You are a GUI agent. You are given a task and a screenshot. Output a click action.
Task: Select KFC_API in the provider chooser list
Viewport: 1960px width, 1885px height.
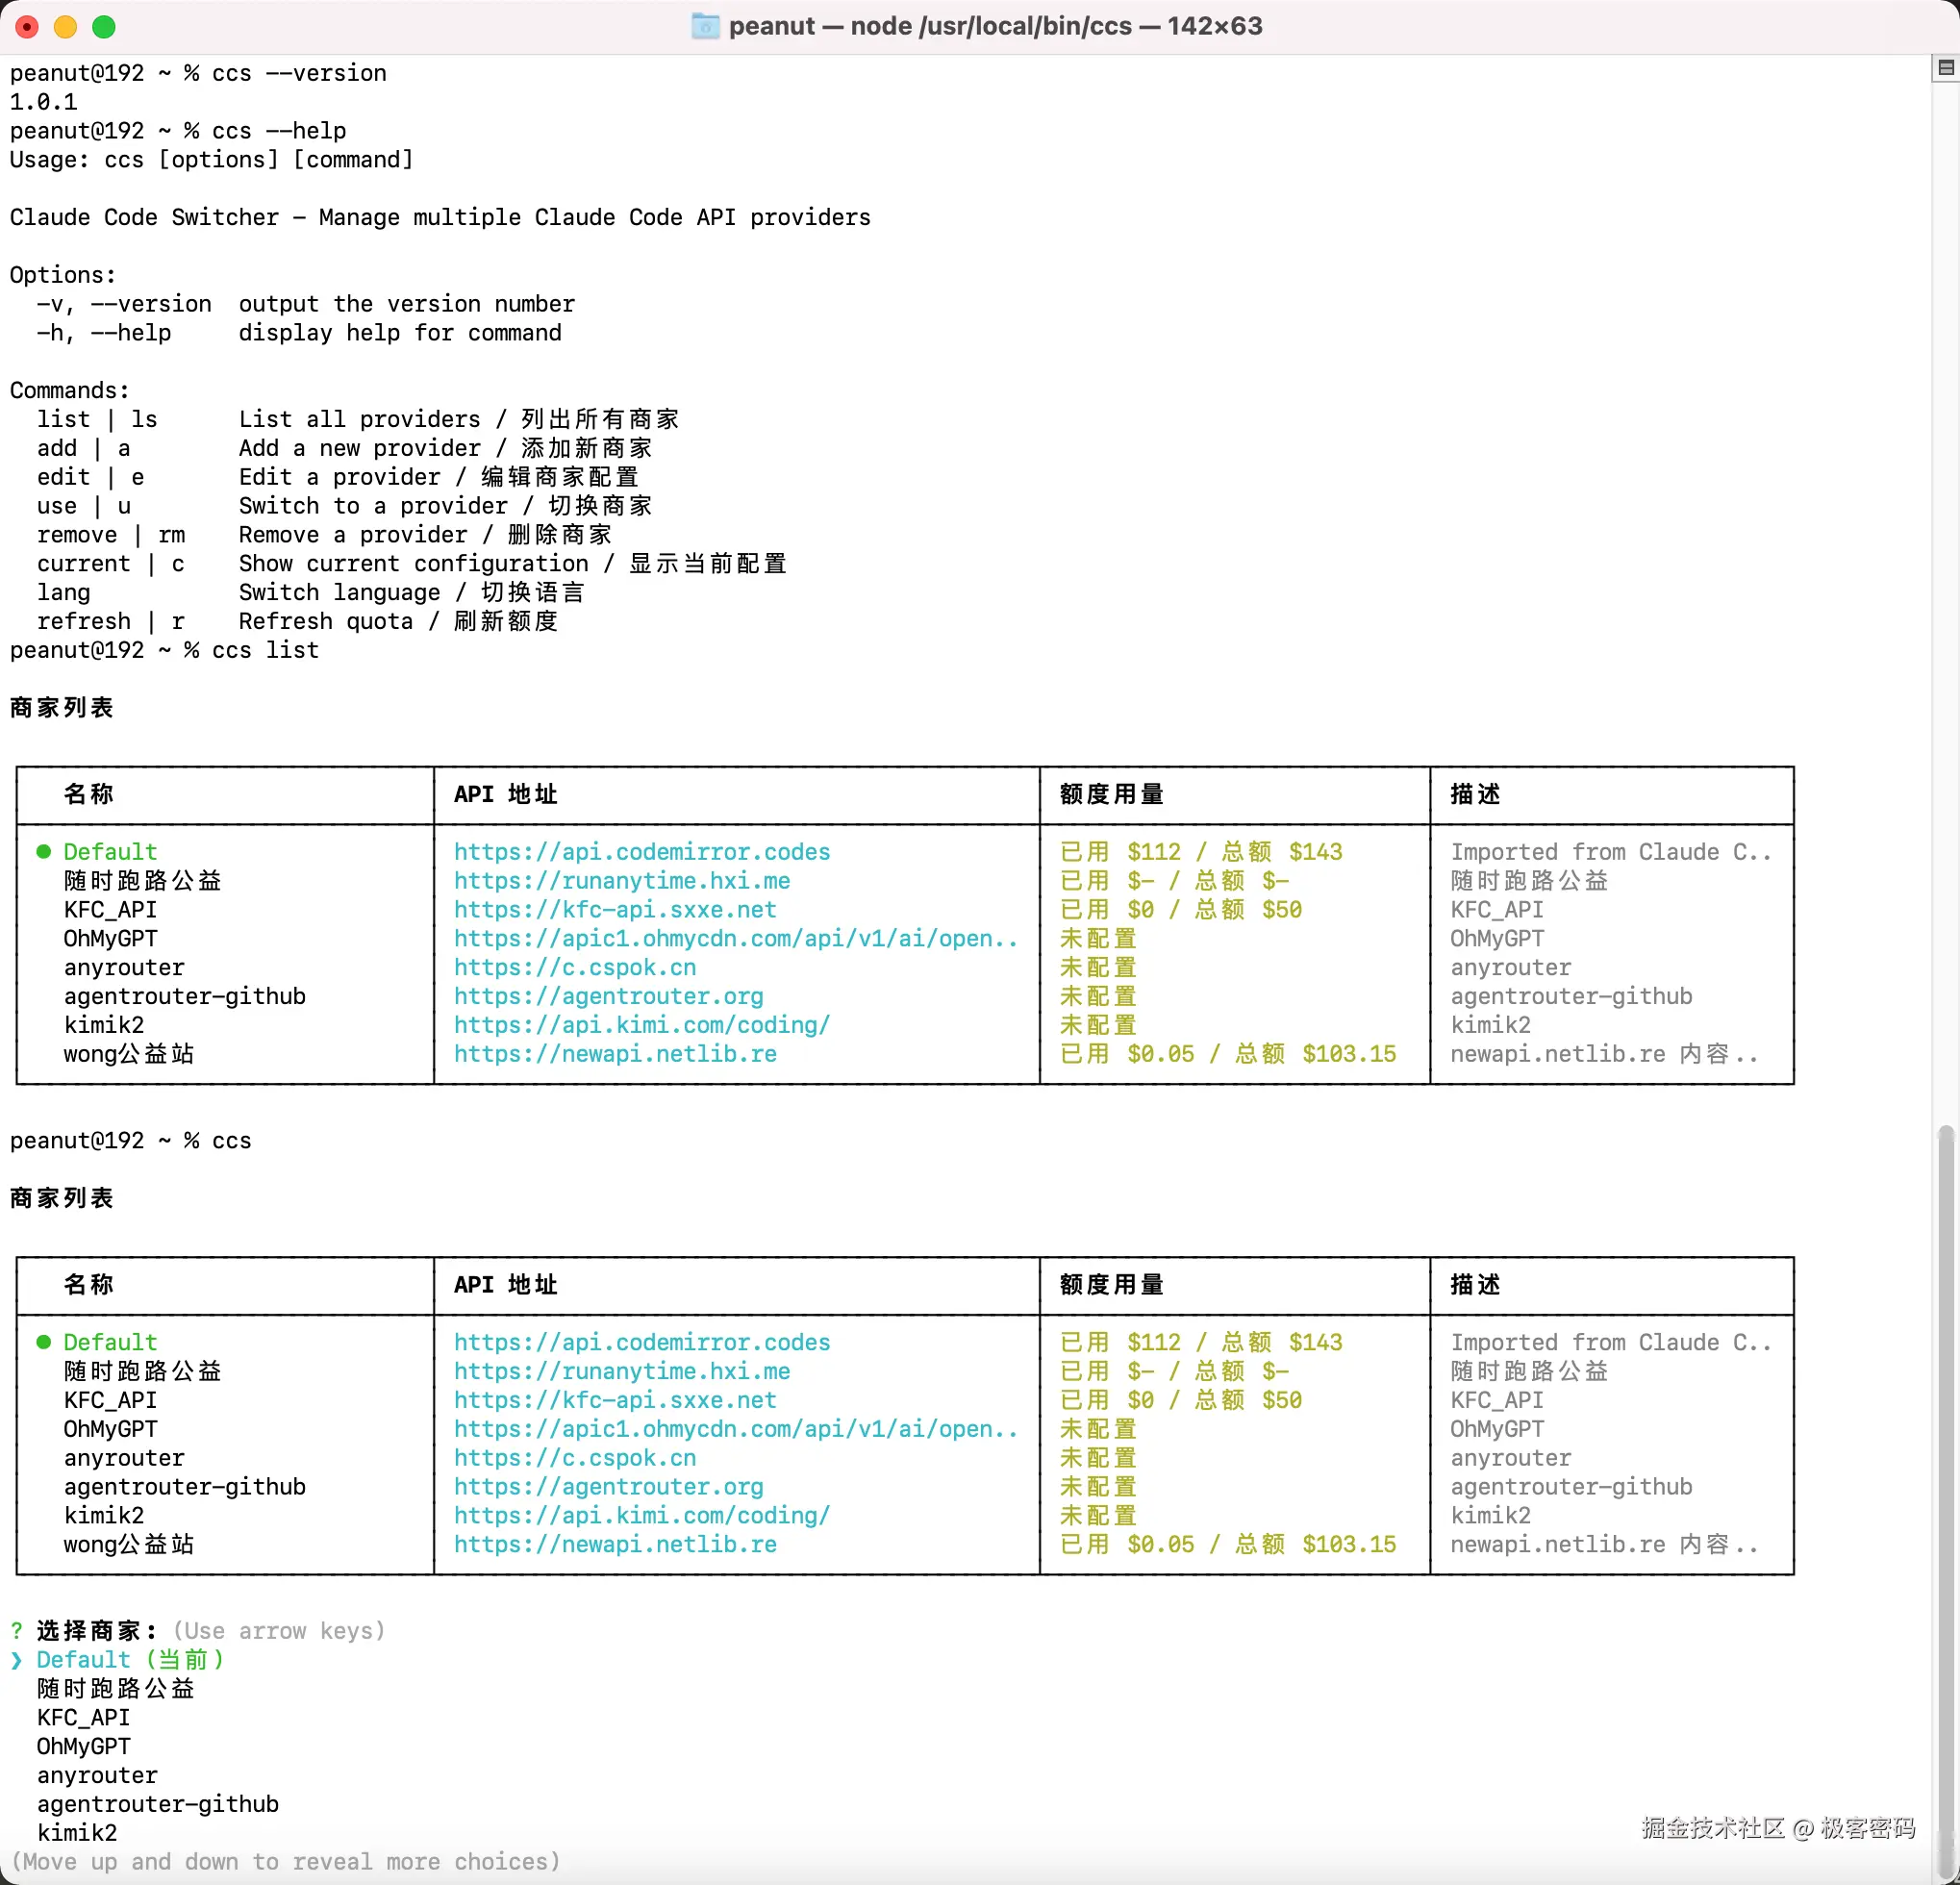pyautogui.click(x=83, y=1718)
